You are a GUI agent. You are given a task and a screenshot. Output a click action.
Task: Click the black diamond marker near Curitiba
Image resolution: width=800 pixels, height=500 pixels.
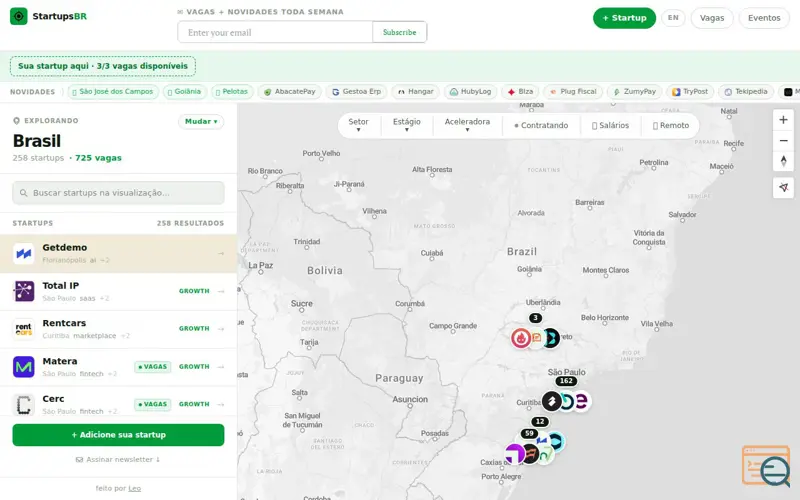(552, 401)
